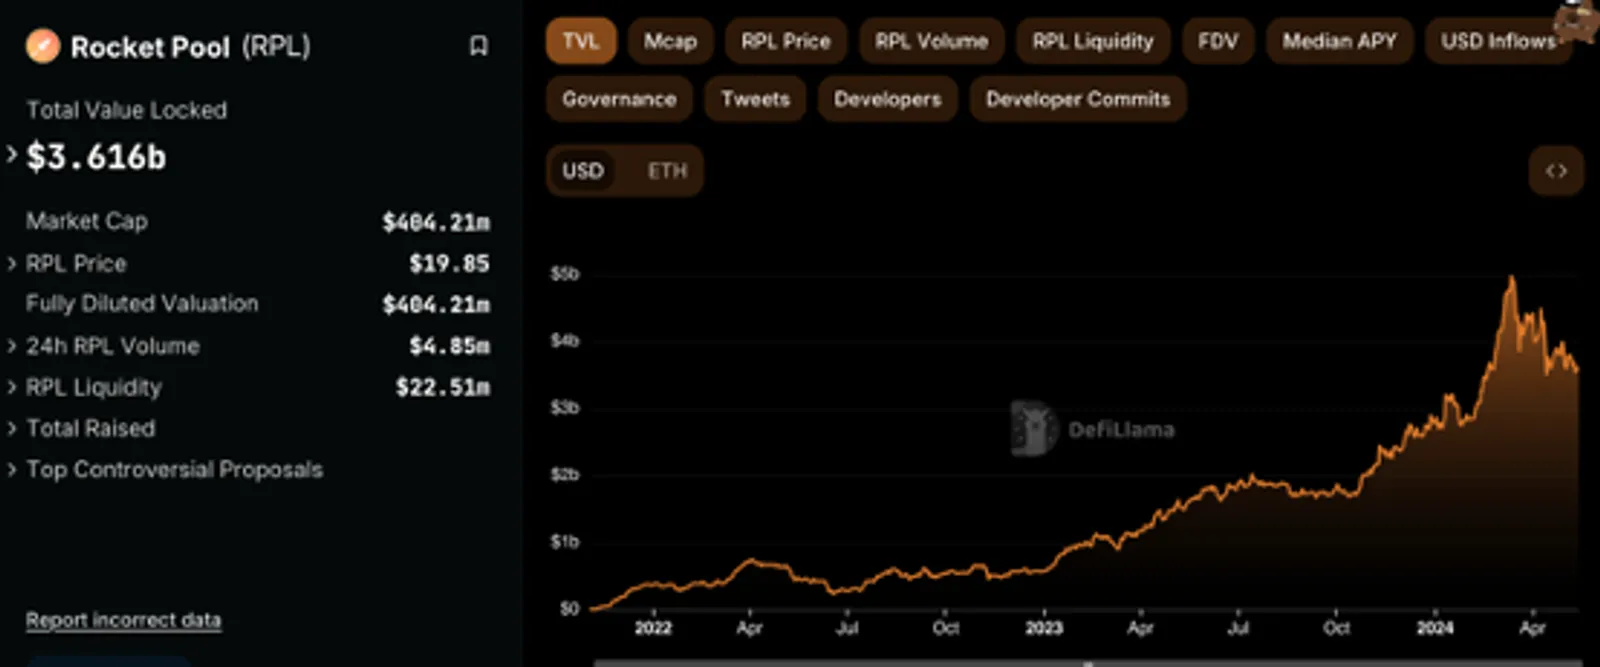Enable the Developers chart metric
The height and width of the screenshot is (667, 1600).
click(x=888, y=99)
